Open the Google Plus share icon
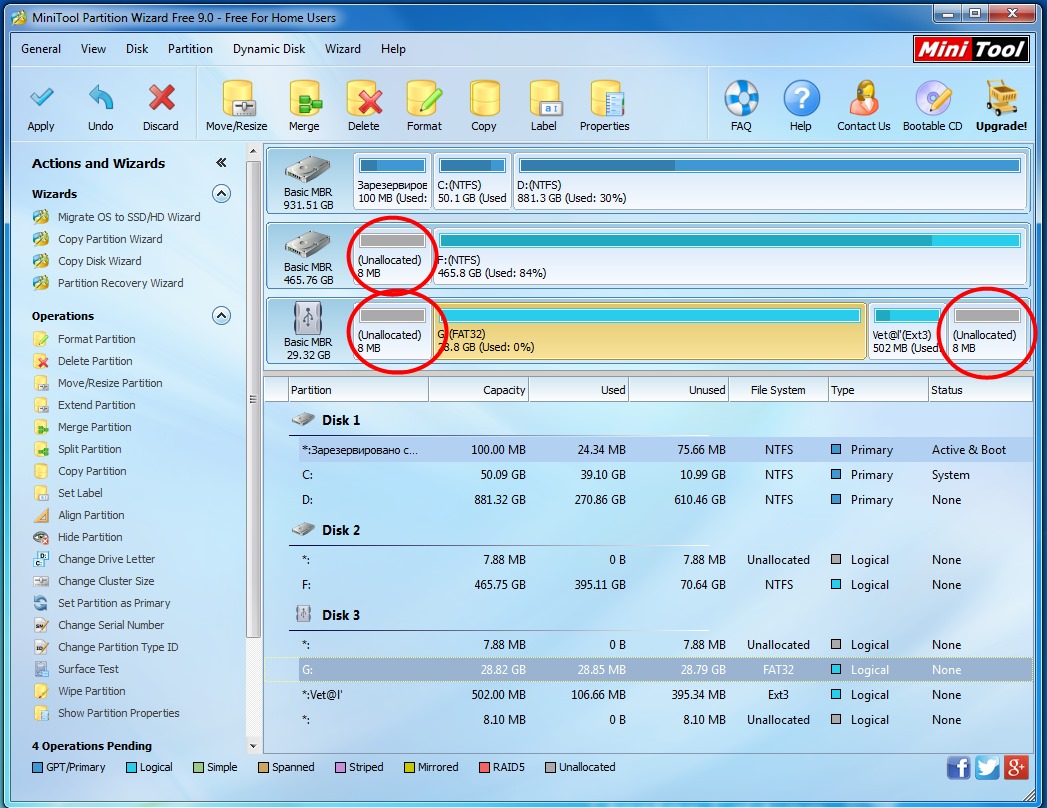The height and width of the screenshot is (808, 1047). point(1016,767)
